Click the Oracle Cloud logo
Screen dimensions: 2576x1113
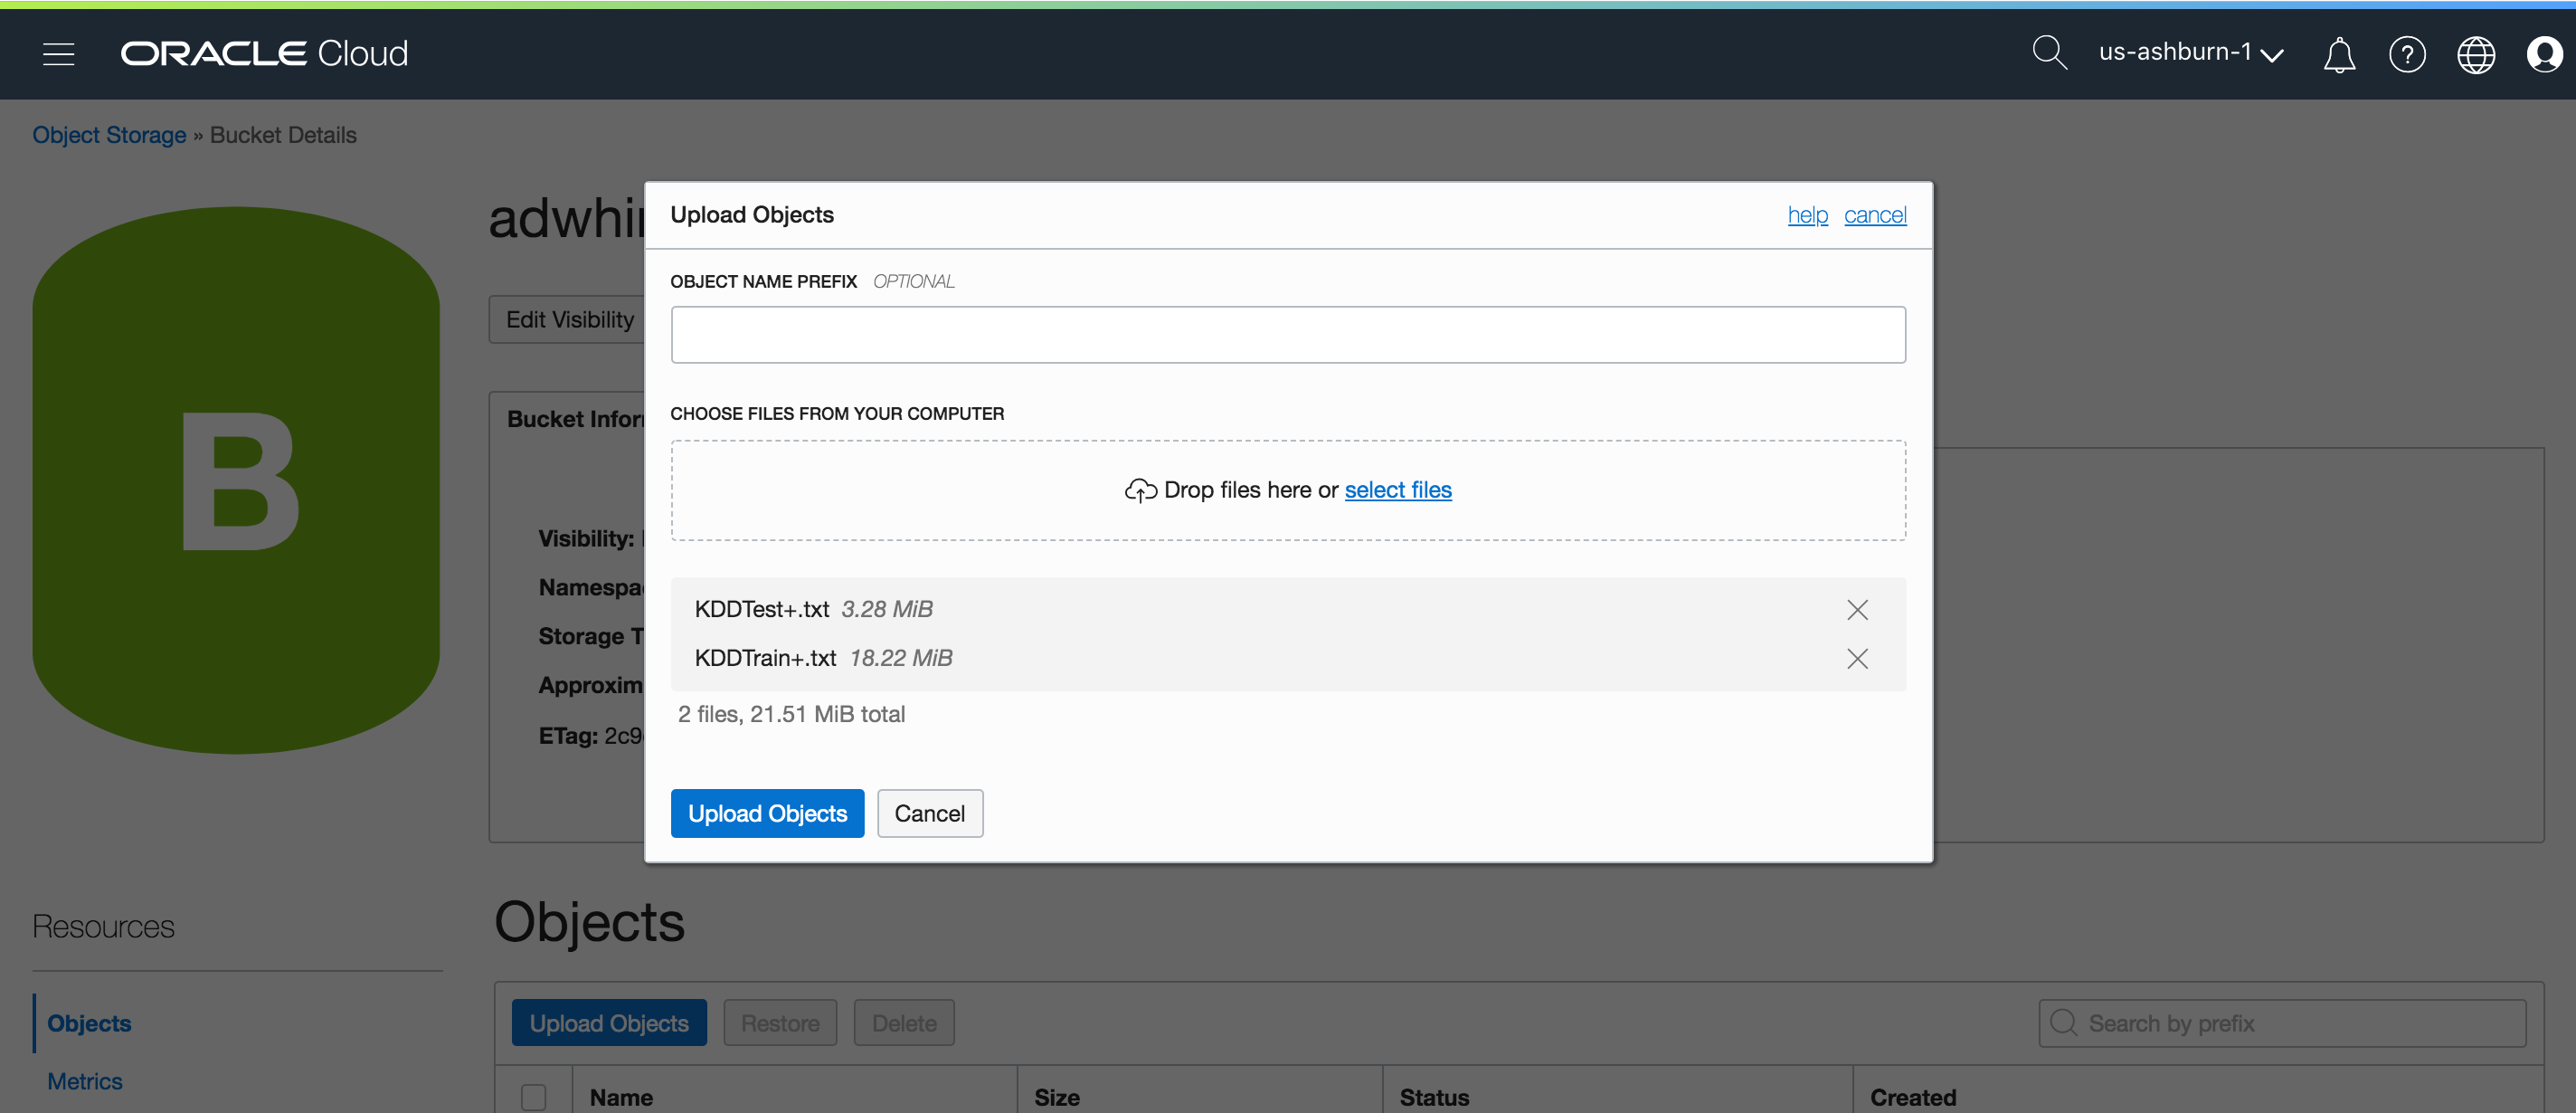click(264, 53)
